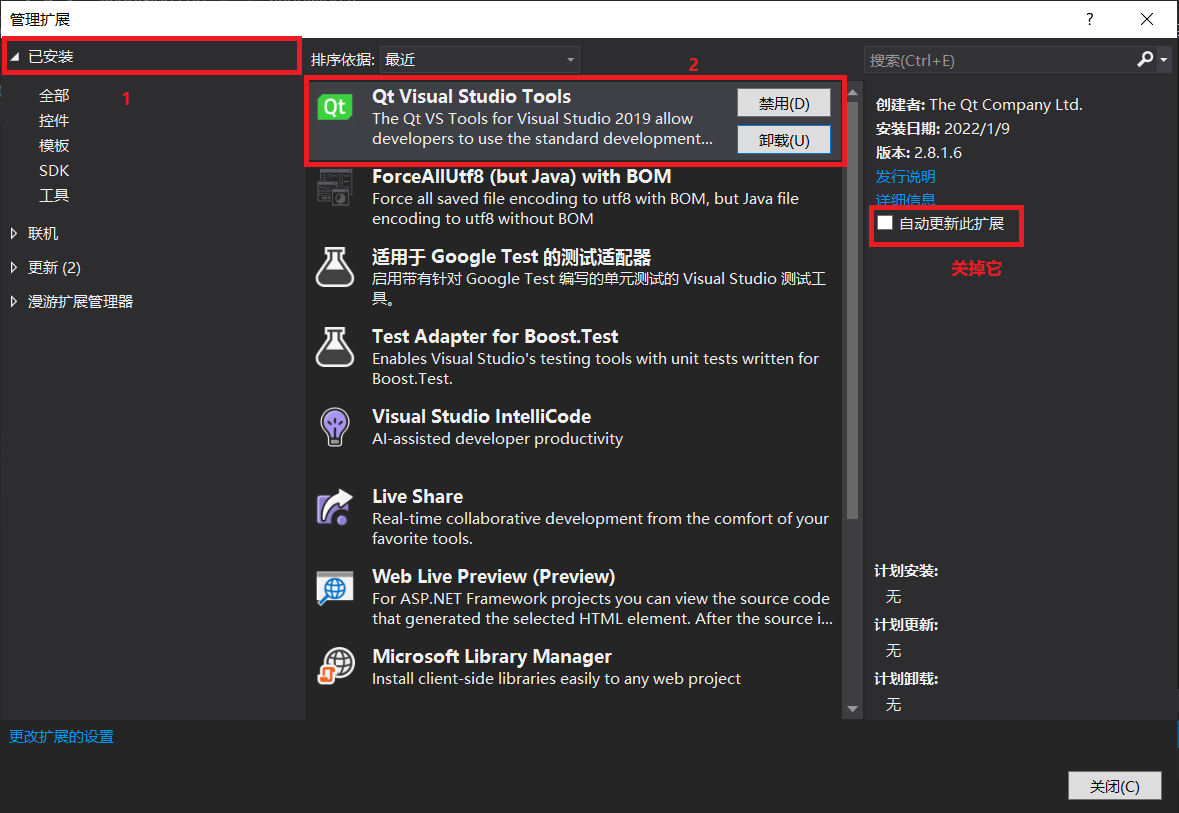Click the extension search input field
Viewport: 1179px width, 813px height.
(1000, 59)
